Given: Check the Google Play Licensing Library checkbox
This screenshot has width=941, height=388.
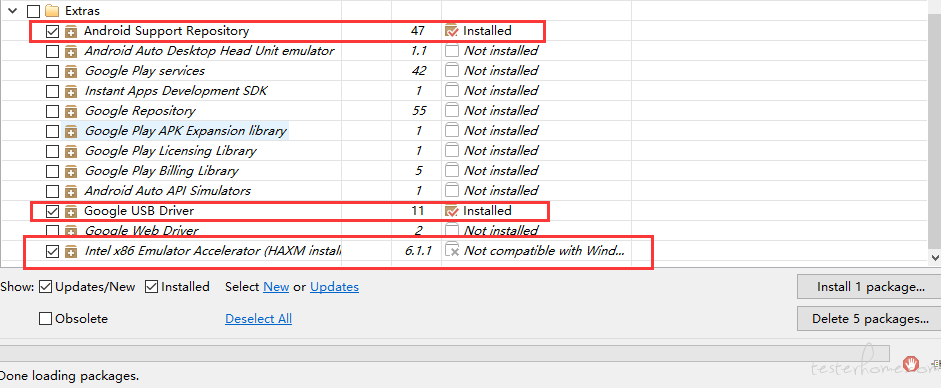Looking at the screenshot, I should tap(53, 151).
